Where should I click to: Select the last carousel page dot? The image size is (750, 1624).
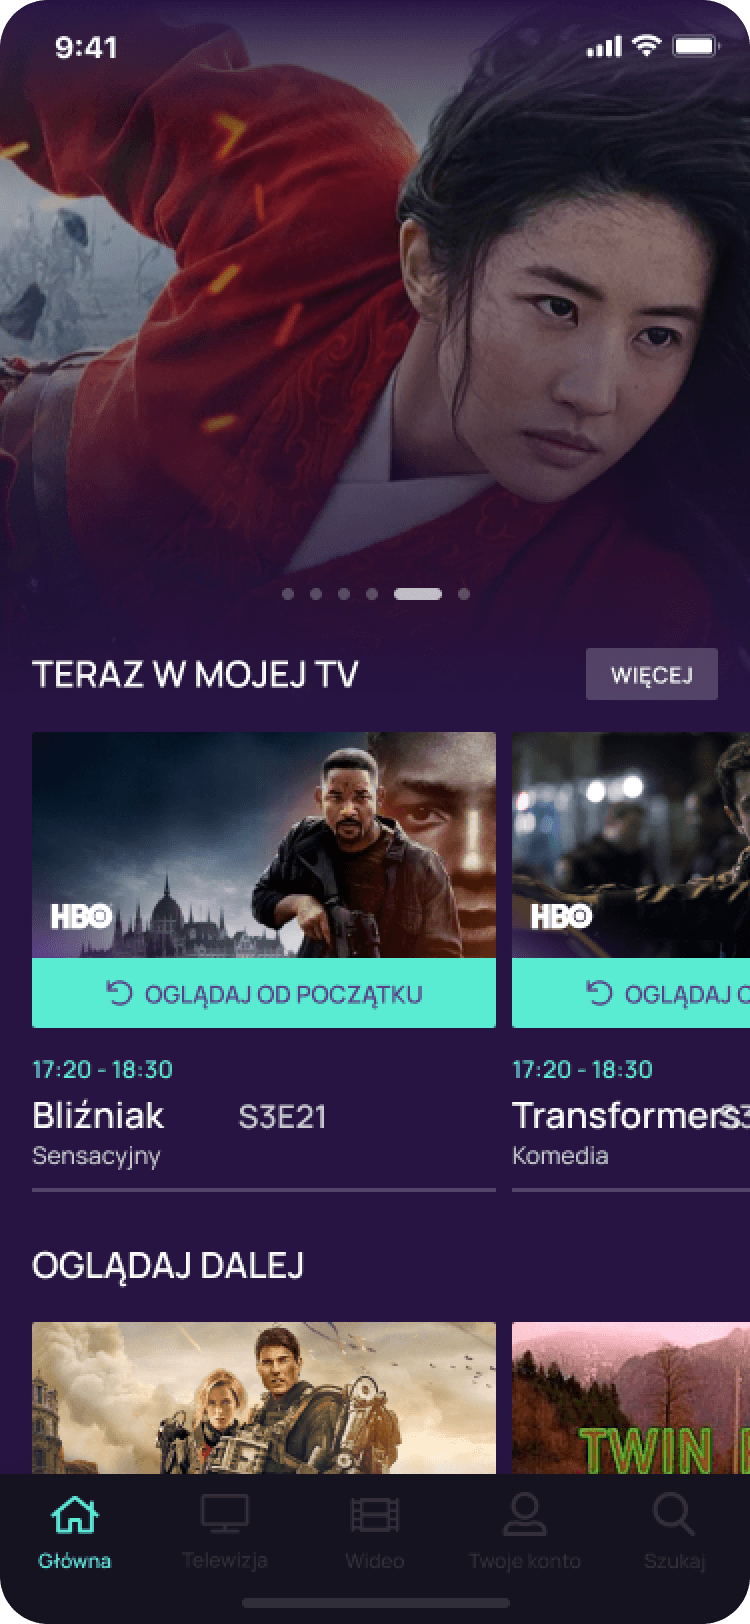point(464,594)
